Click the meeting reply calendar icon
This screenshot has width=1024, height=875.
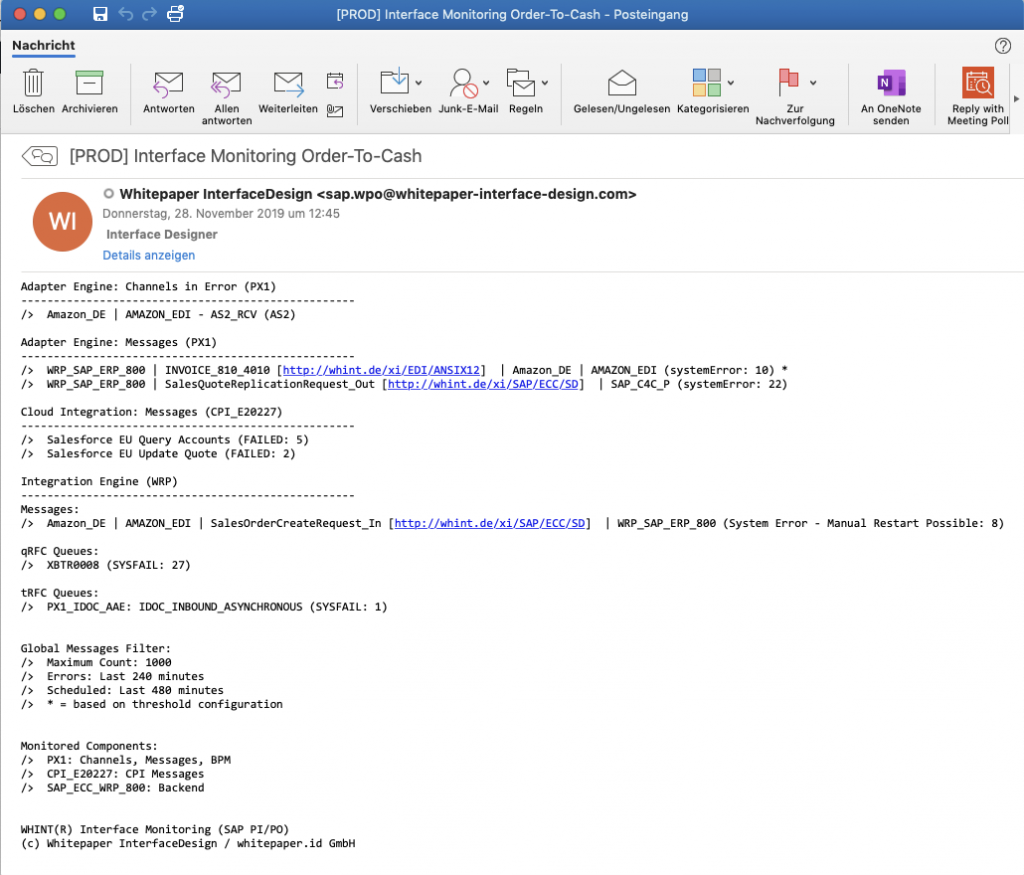(335, 81)
